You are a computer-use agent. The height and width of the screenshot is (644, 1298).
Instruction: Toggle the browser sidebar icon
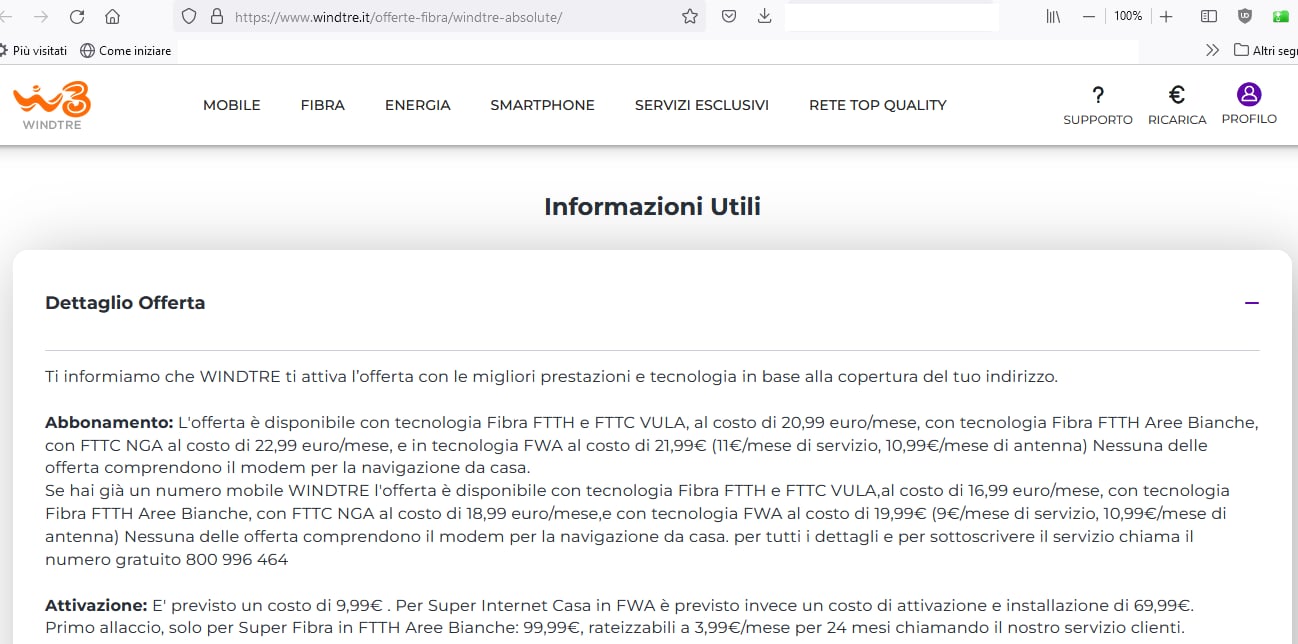click(x=1209, y=16)
